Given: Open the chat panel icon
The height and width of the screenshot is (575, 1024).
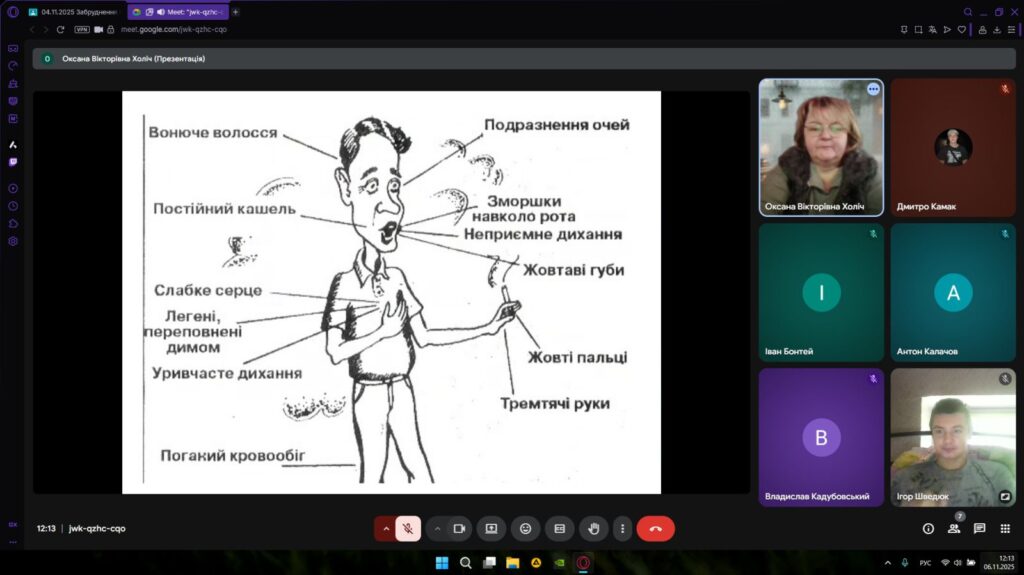Looking at the screenshot, I should point(979,528).
